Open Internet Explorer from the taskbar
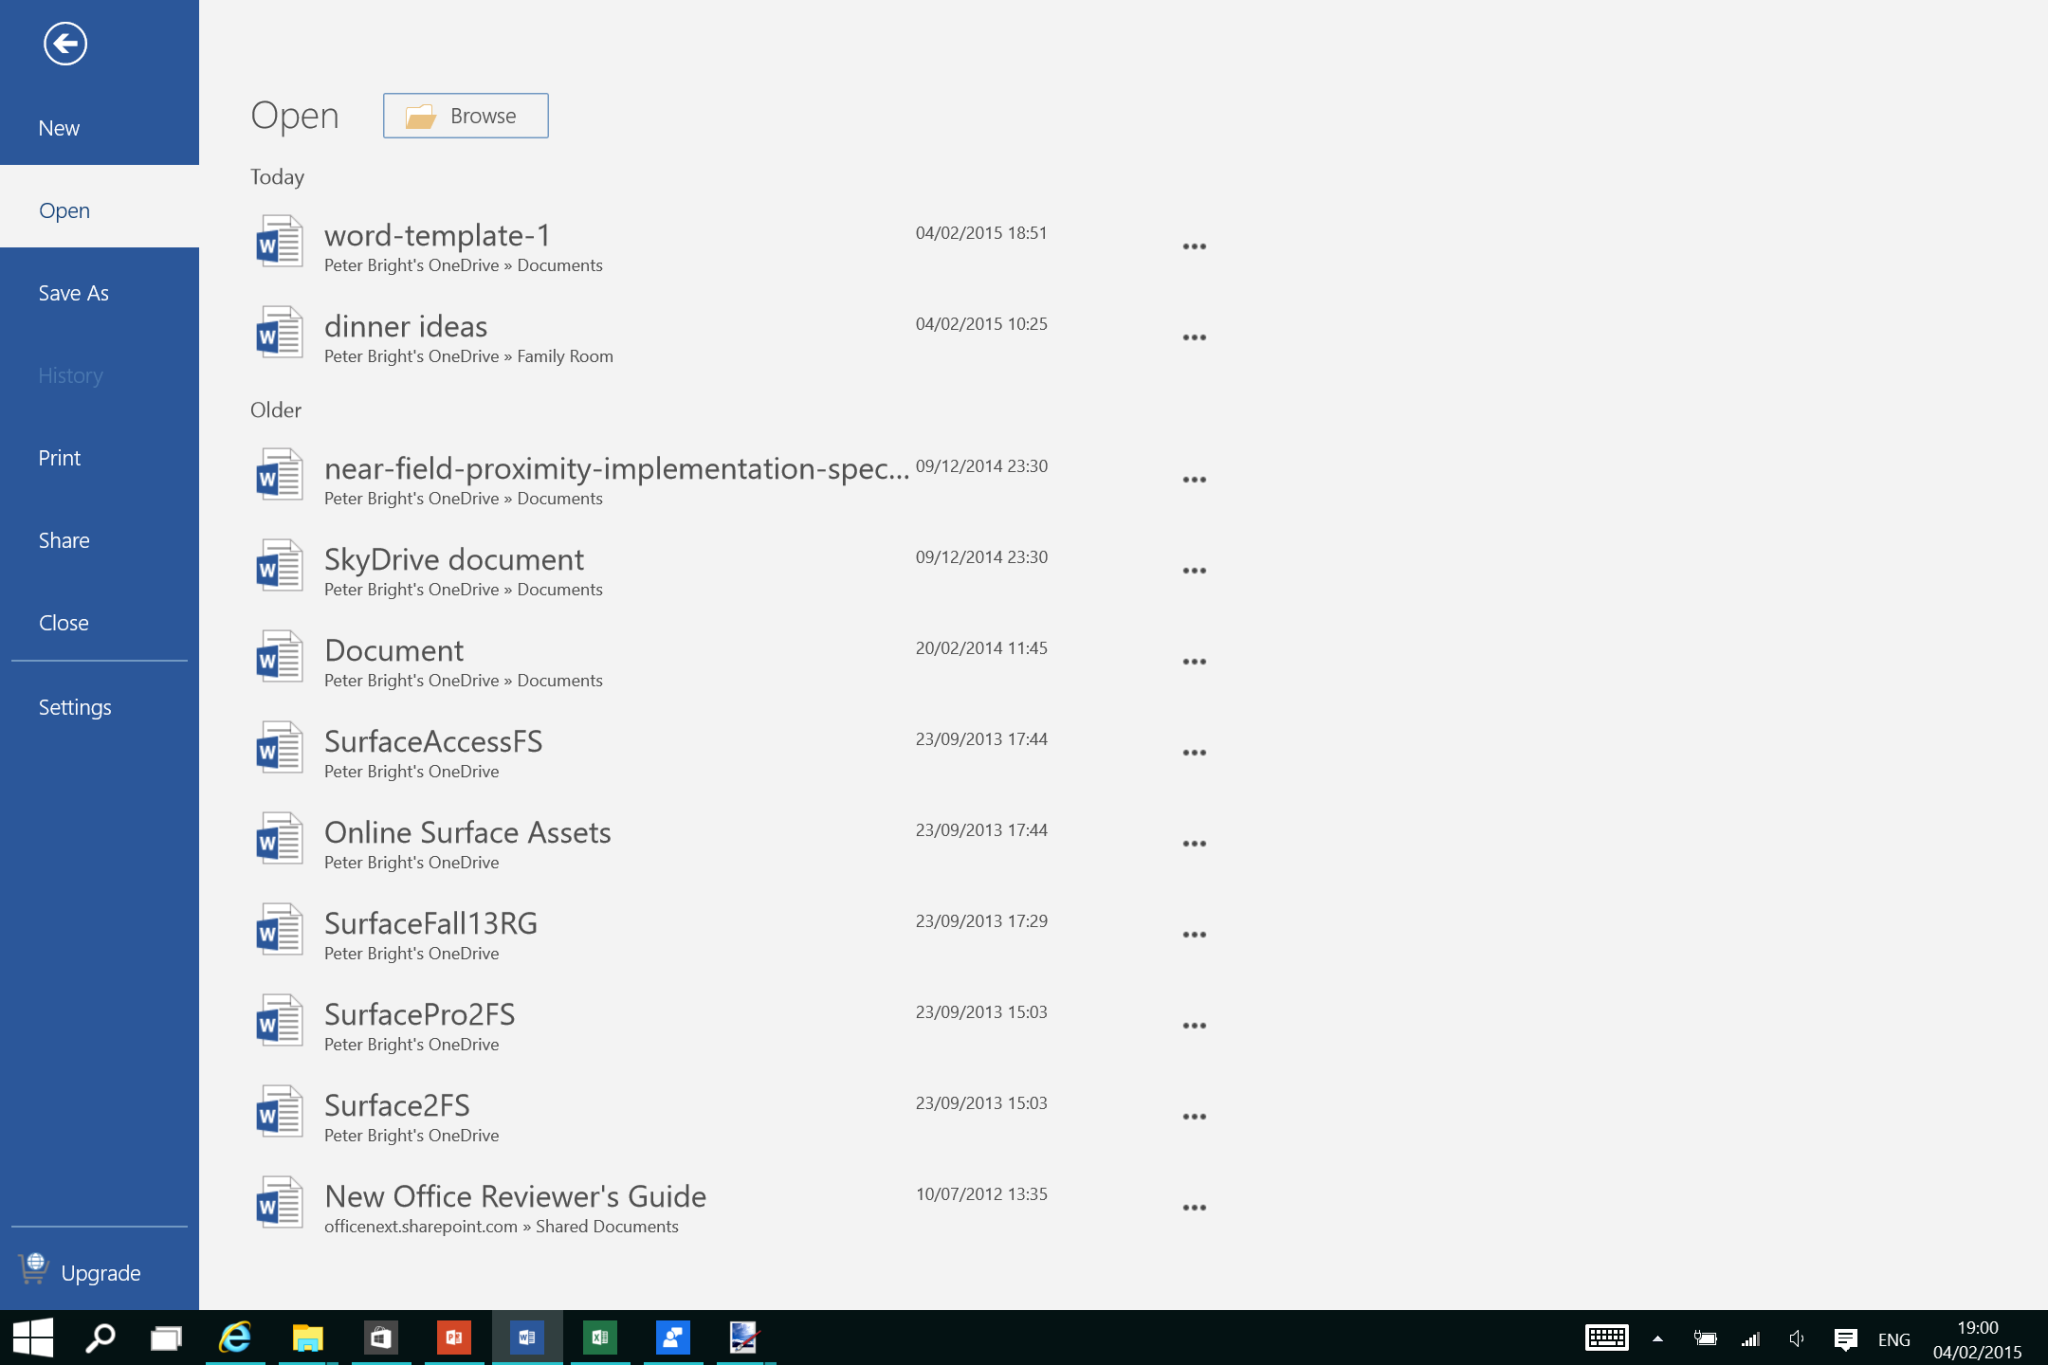The height and width of the screenshot is (1365, 2048). [x=235, y=1337]
